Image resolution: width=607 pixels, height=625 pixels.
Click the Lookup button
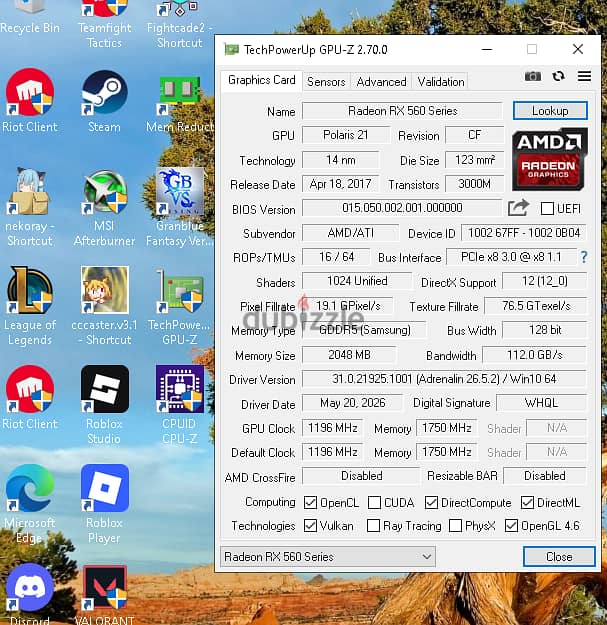click(x=550, y=110)
